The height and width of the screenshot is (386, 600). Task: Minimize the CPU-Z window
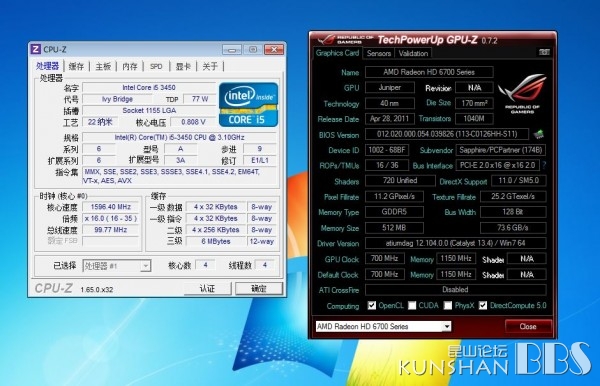[232, 49]
